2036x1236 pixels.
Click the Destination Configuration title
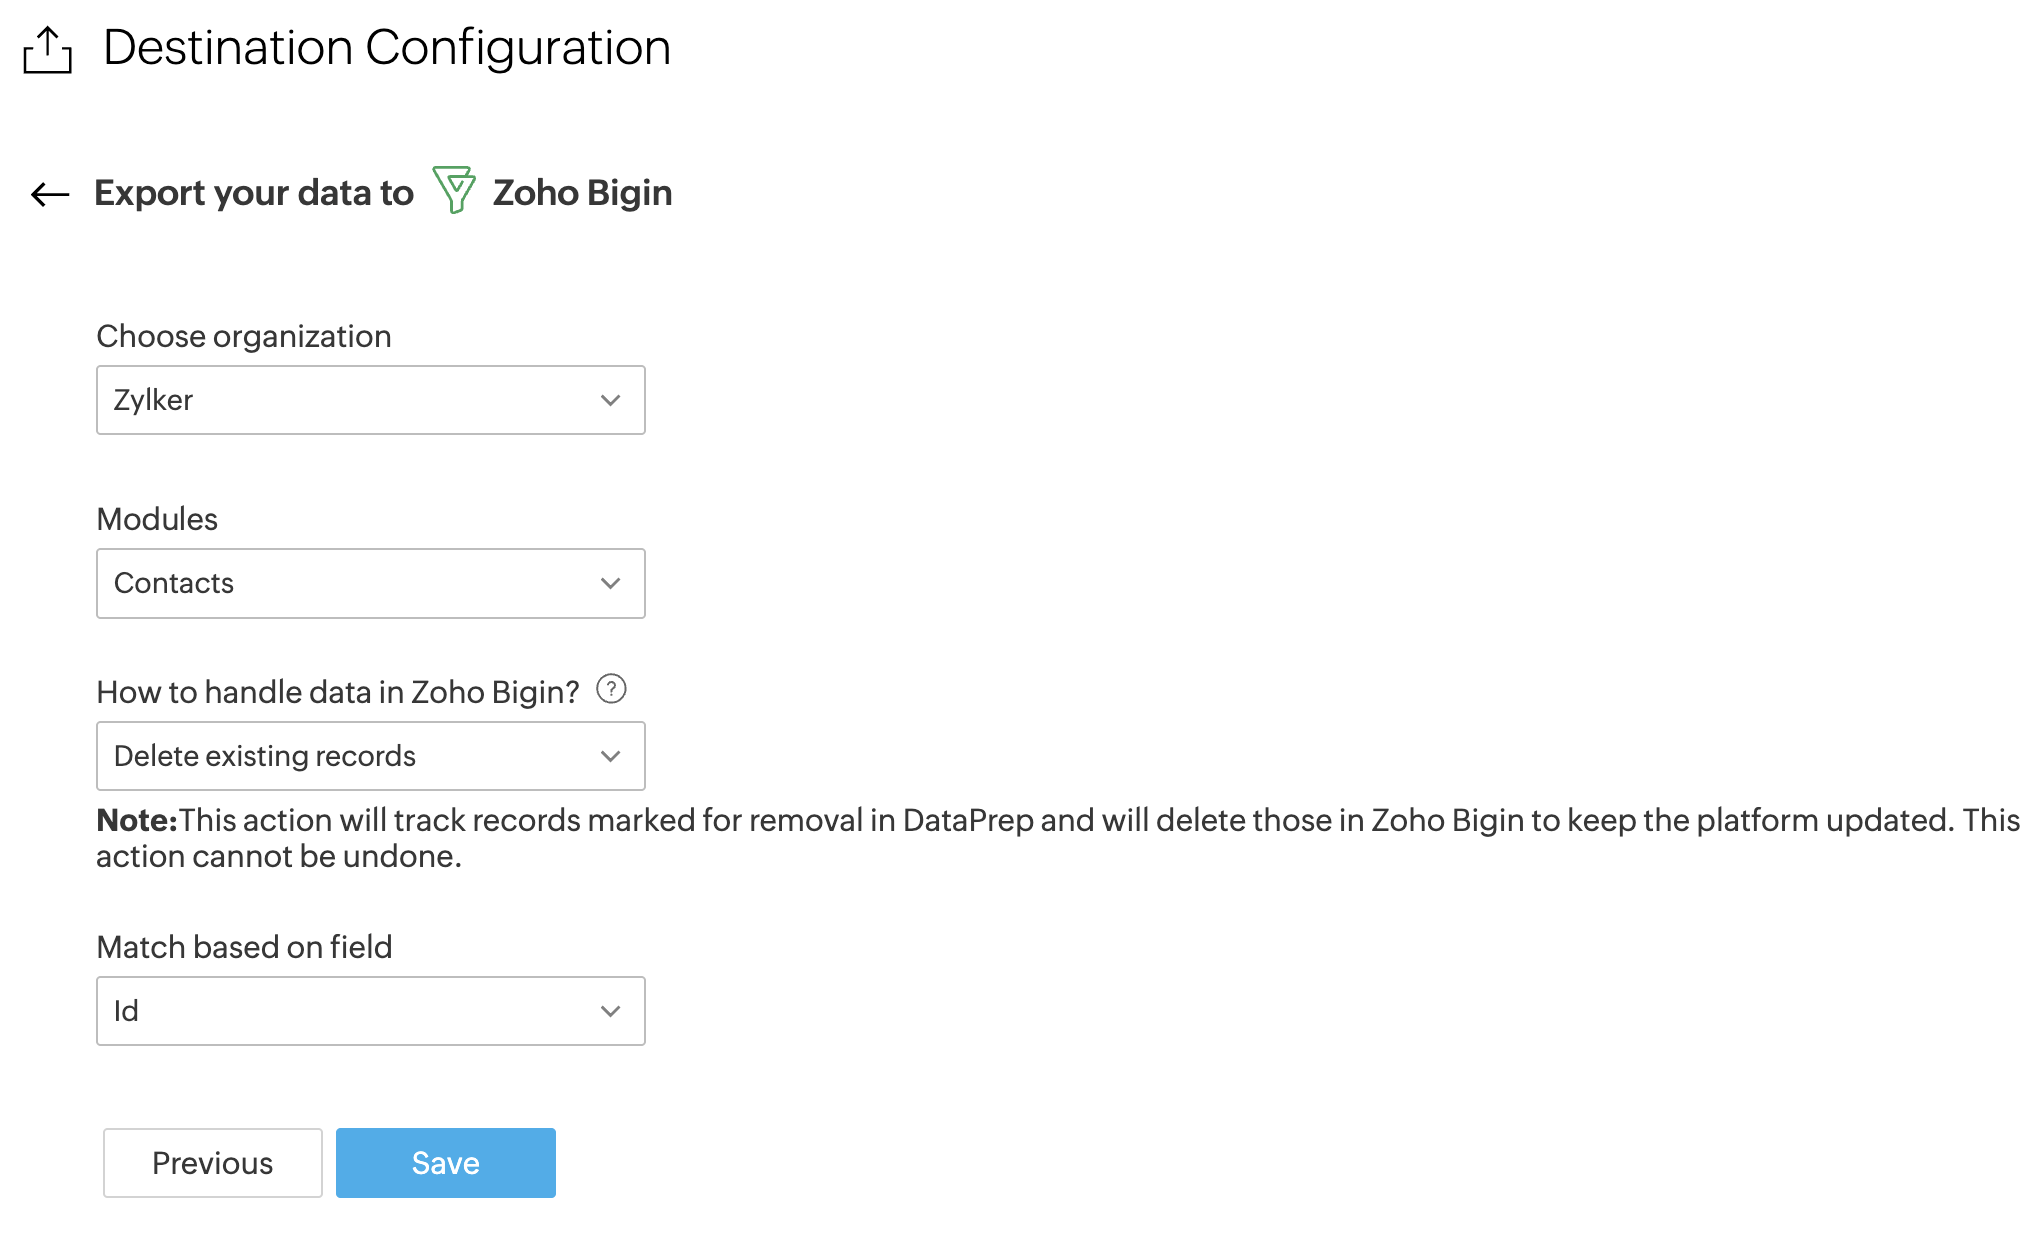pyautogui.click(x=387, y=48)
